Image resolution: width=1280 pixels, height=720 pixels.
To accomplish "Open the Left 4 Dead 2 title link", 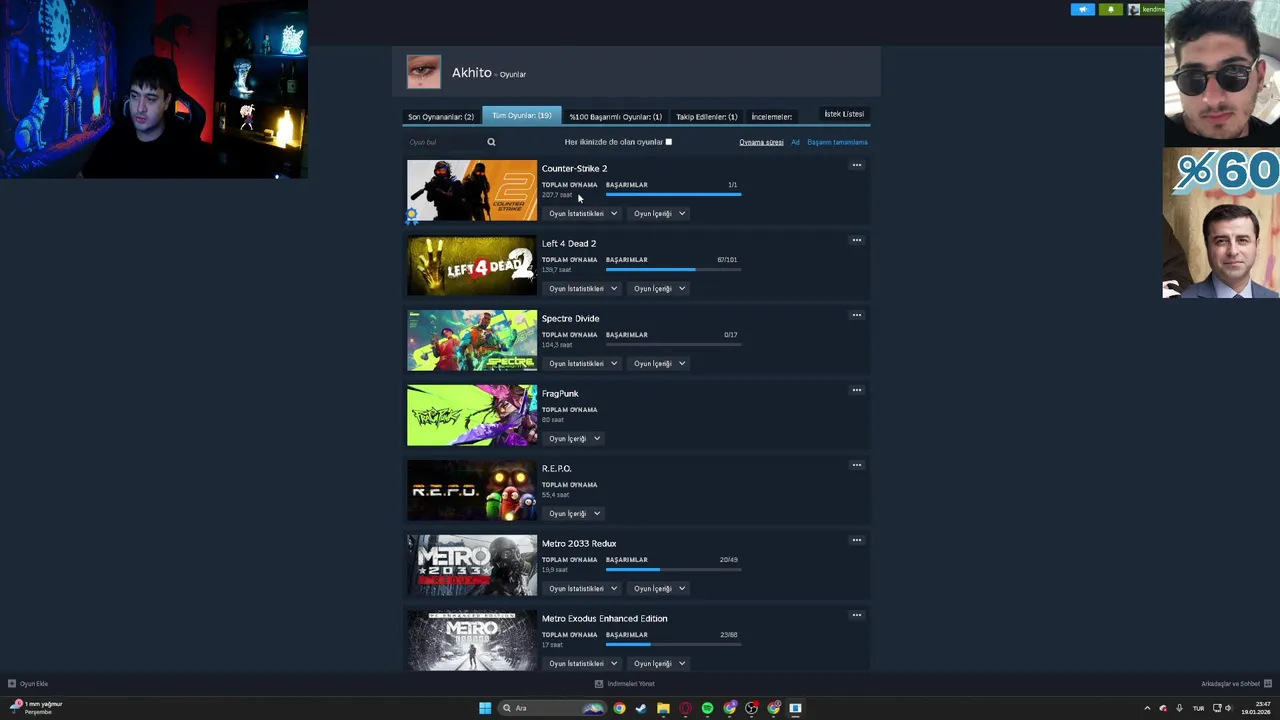I will [x=569, y=243].
